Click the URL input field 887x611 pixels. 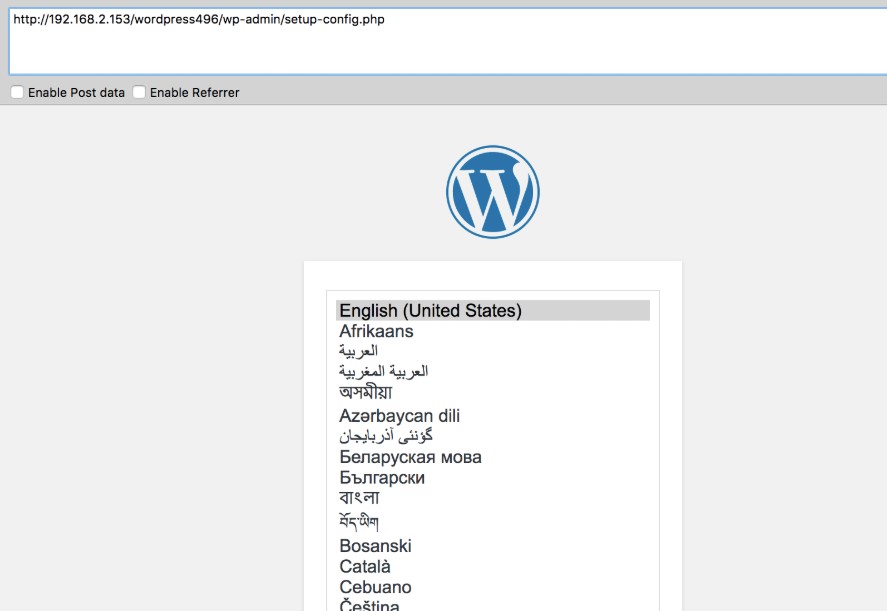pos(448,41)
